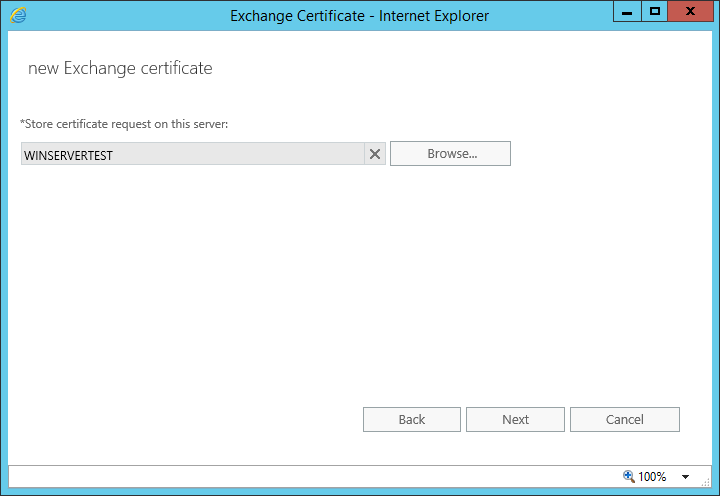
Task: Open the zoom level dropdown arrow
Action: (x=685, y=477)
